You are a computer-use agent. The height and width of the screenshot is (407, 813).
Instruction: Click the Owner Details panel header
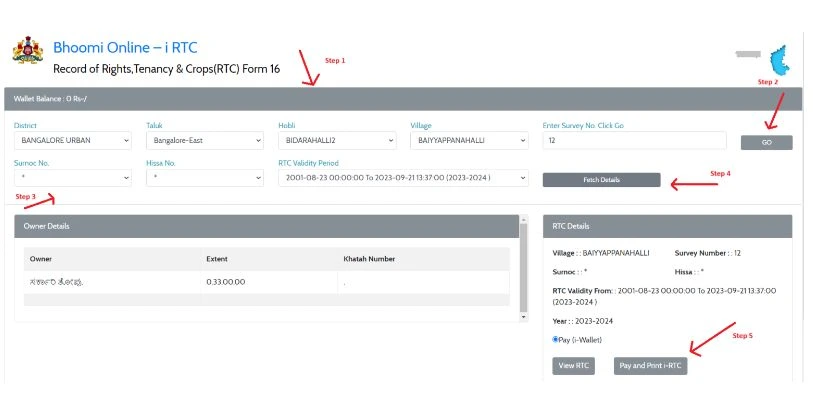(x=266, y=226)
